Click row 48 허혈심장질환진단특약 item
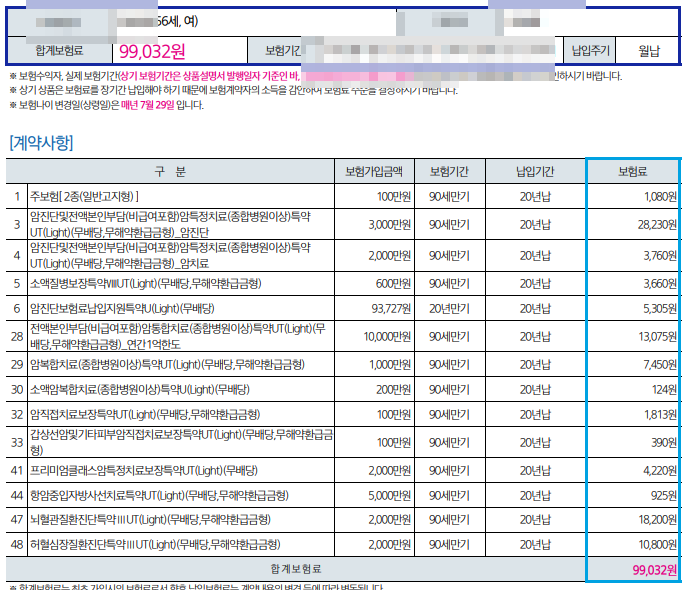Viewport: 684px width, 590px height. coord(155,545)
